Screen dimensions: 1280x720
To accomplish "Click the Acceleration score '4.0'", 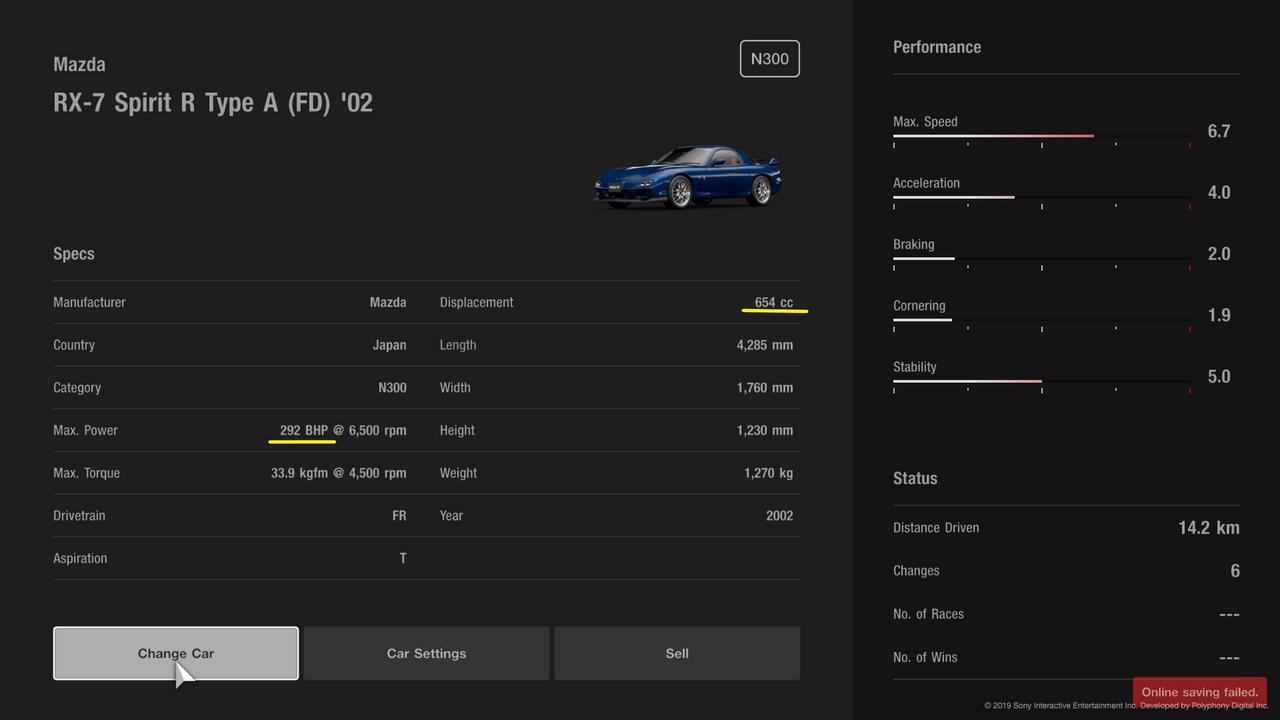I will click(x=1219, y=192).
